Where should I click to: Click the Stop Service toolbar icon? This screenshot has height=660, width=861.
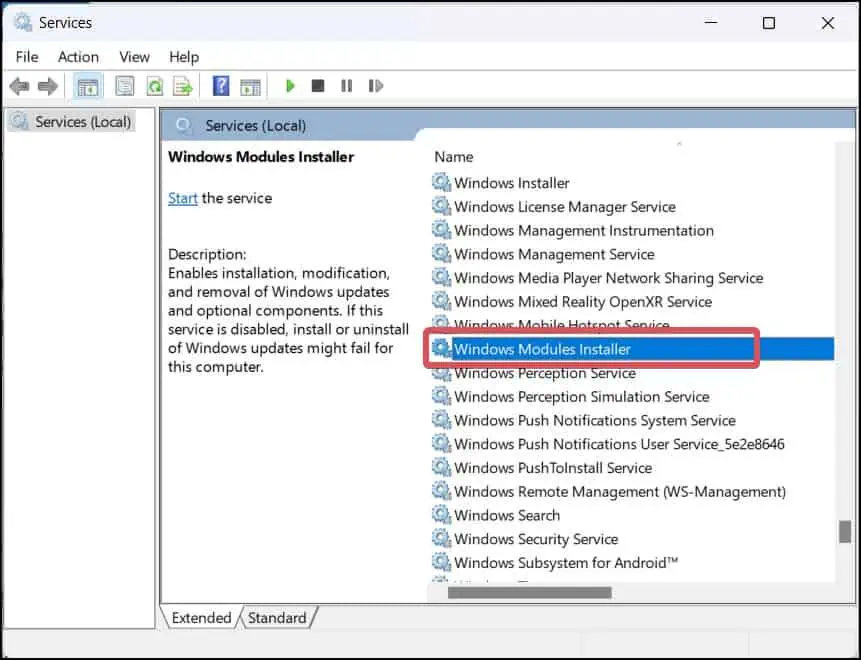point(317,86)
